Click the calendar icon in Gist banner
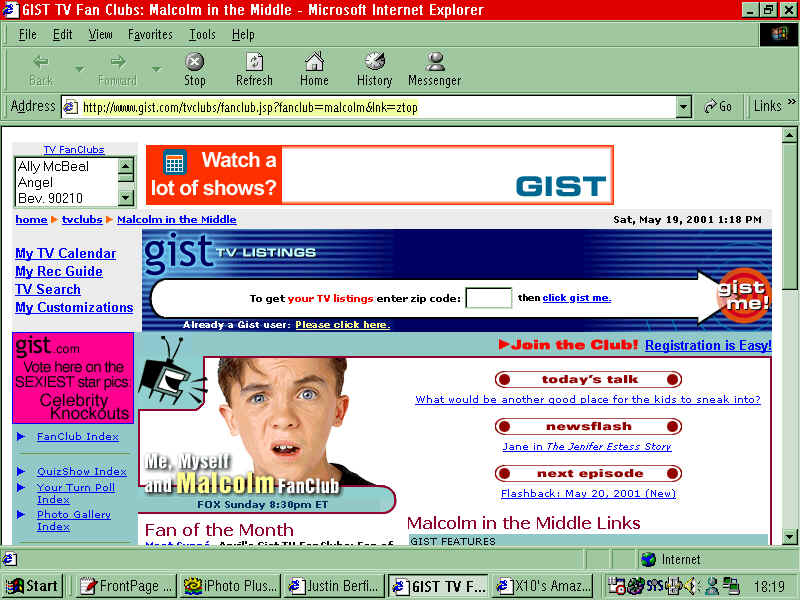The width and height of the screenshot is (800, 600). tap(174, 163)
